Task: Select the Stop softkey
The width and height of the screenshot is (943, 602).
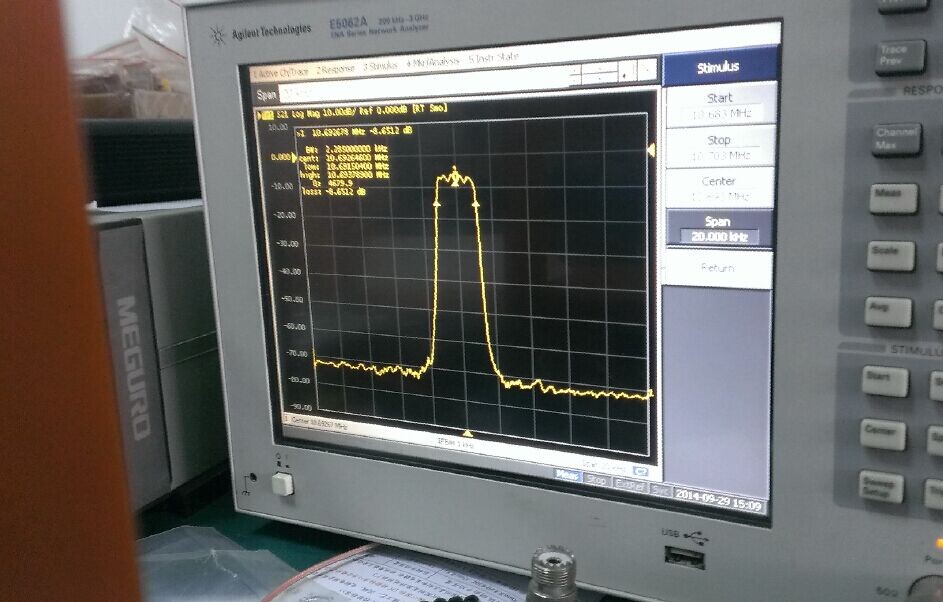Action: [720, 147]
